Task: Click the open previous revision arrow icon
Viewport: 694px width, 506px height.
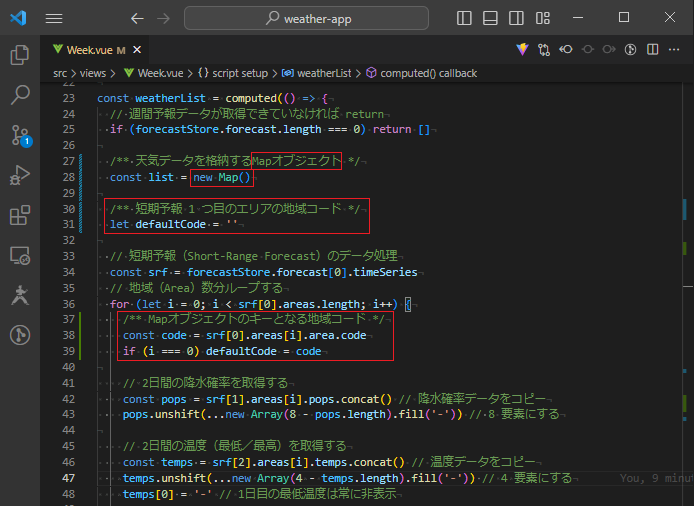Action: (x=566, y=49)
